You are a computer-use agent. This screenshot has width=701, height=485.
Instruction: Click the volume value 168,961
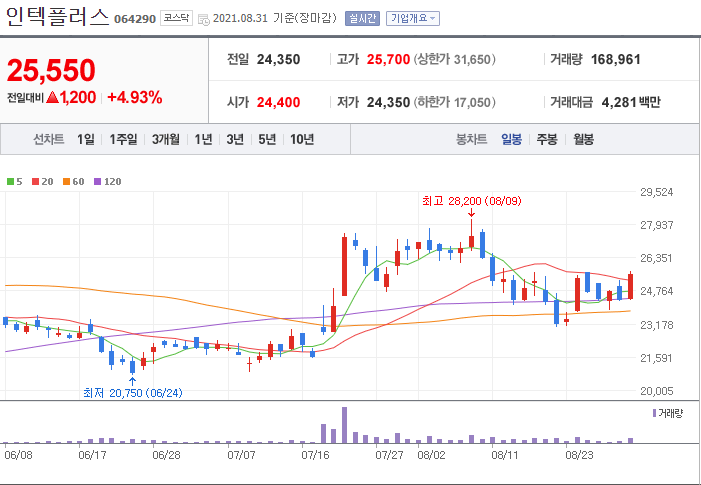616,59
